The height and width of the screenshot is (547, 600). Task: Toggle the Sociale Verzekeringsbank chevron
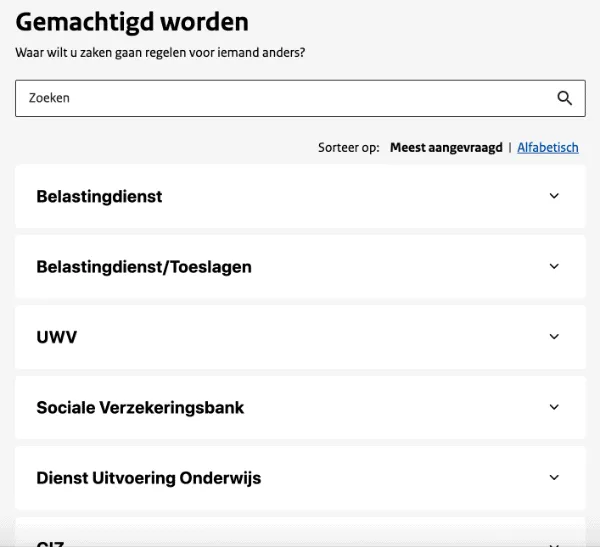(x=555, y=407)
